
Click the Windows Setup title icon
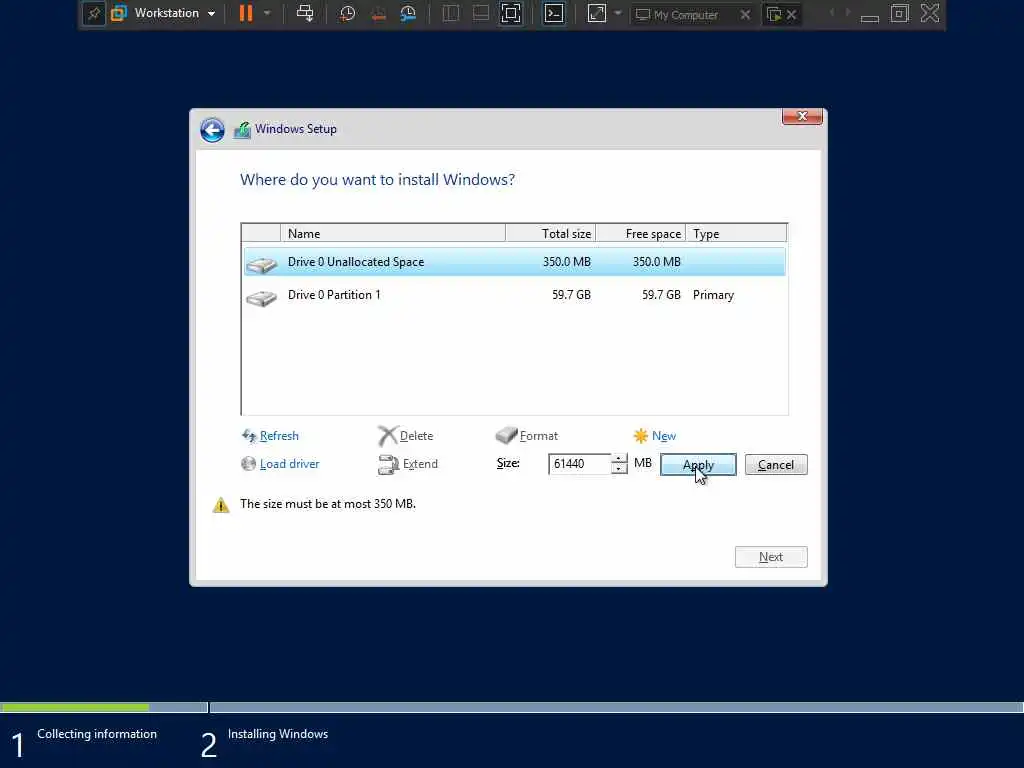(x=242, y=130)
